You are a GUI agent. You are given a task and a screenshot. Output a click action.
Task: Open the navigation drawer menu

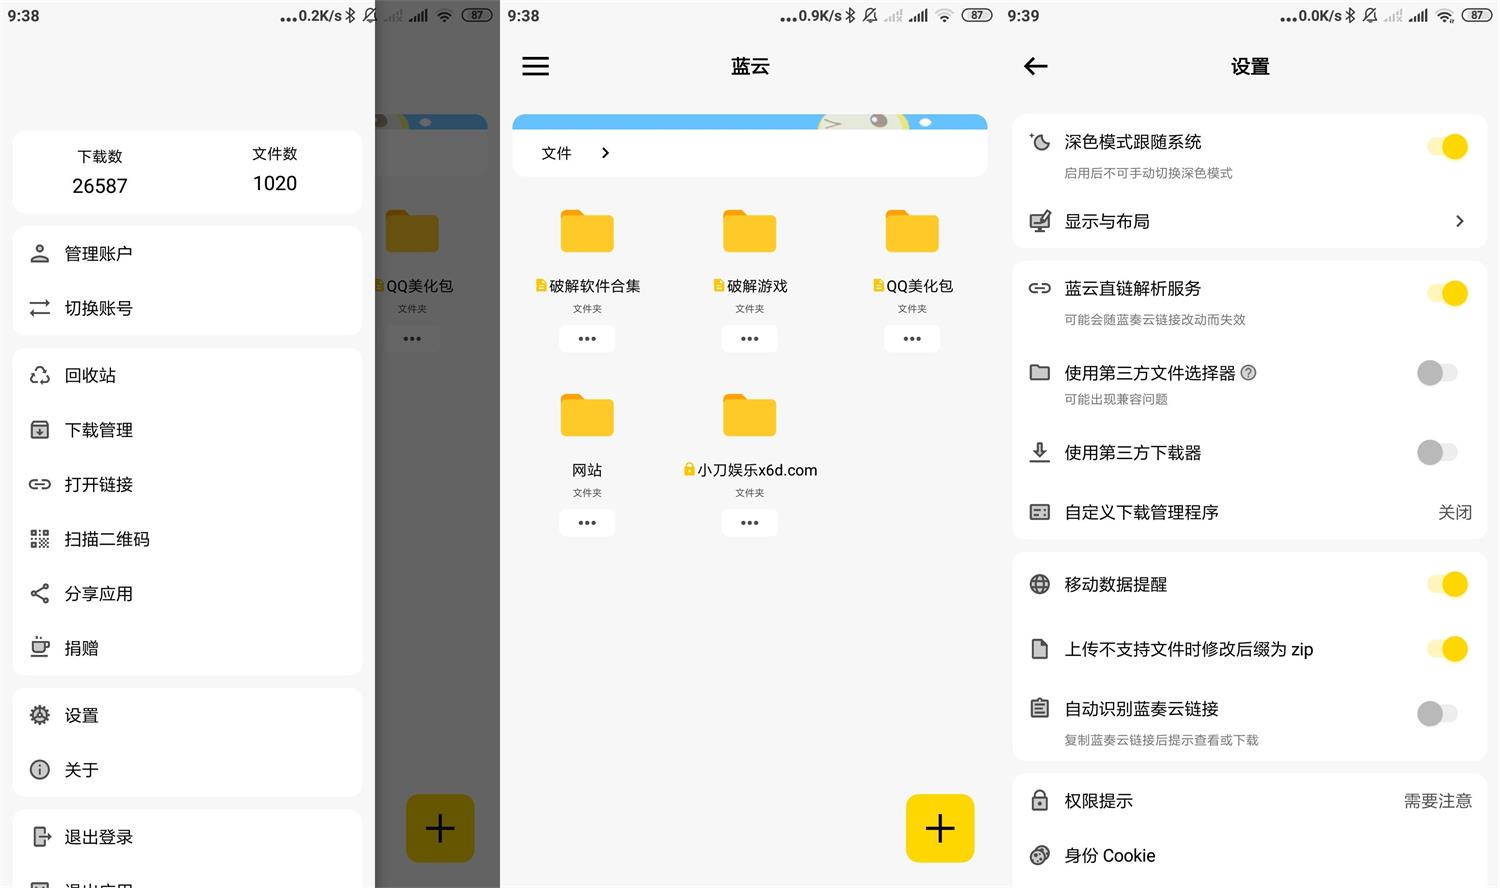tap(535, 66)
